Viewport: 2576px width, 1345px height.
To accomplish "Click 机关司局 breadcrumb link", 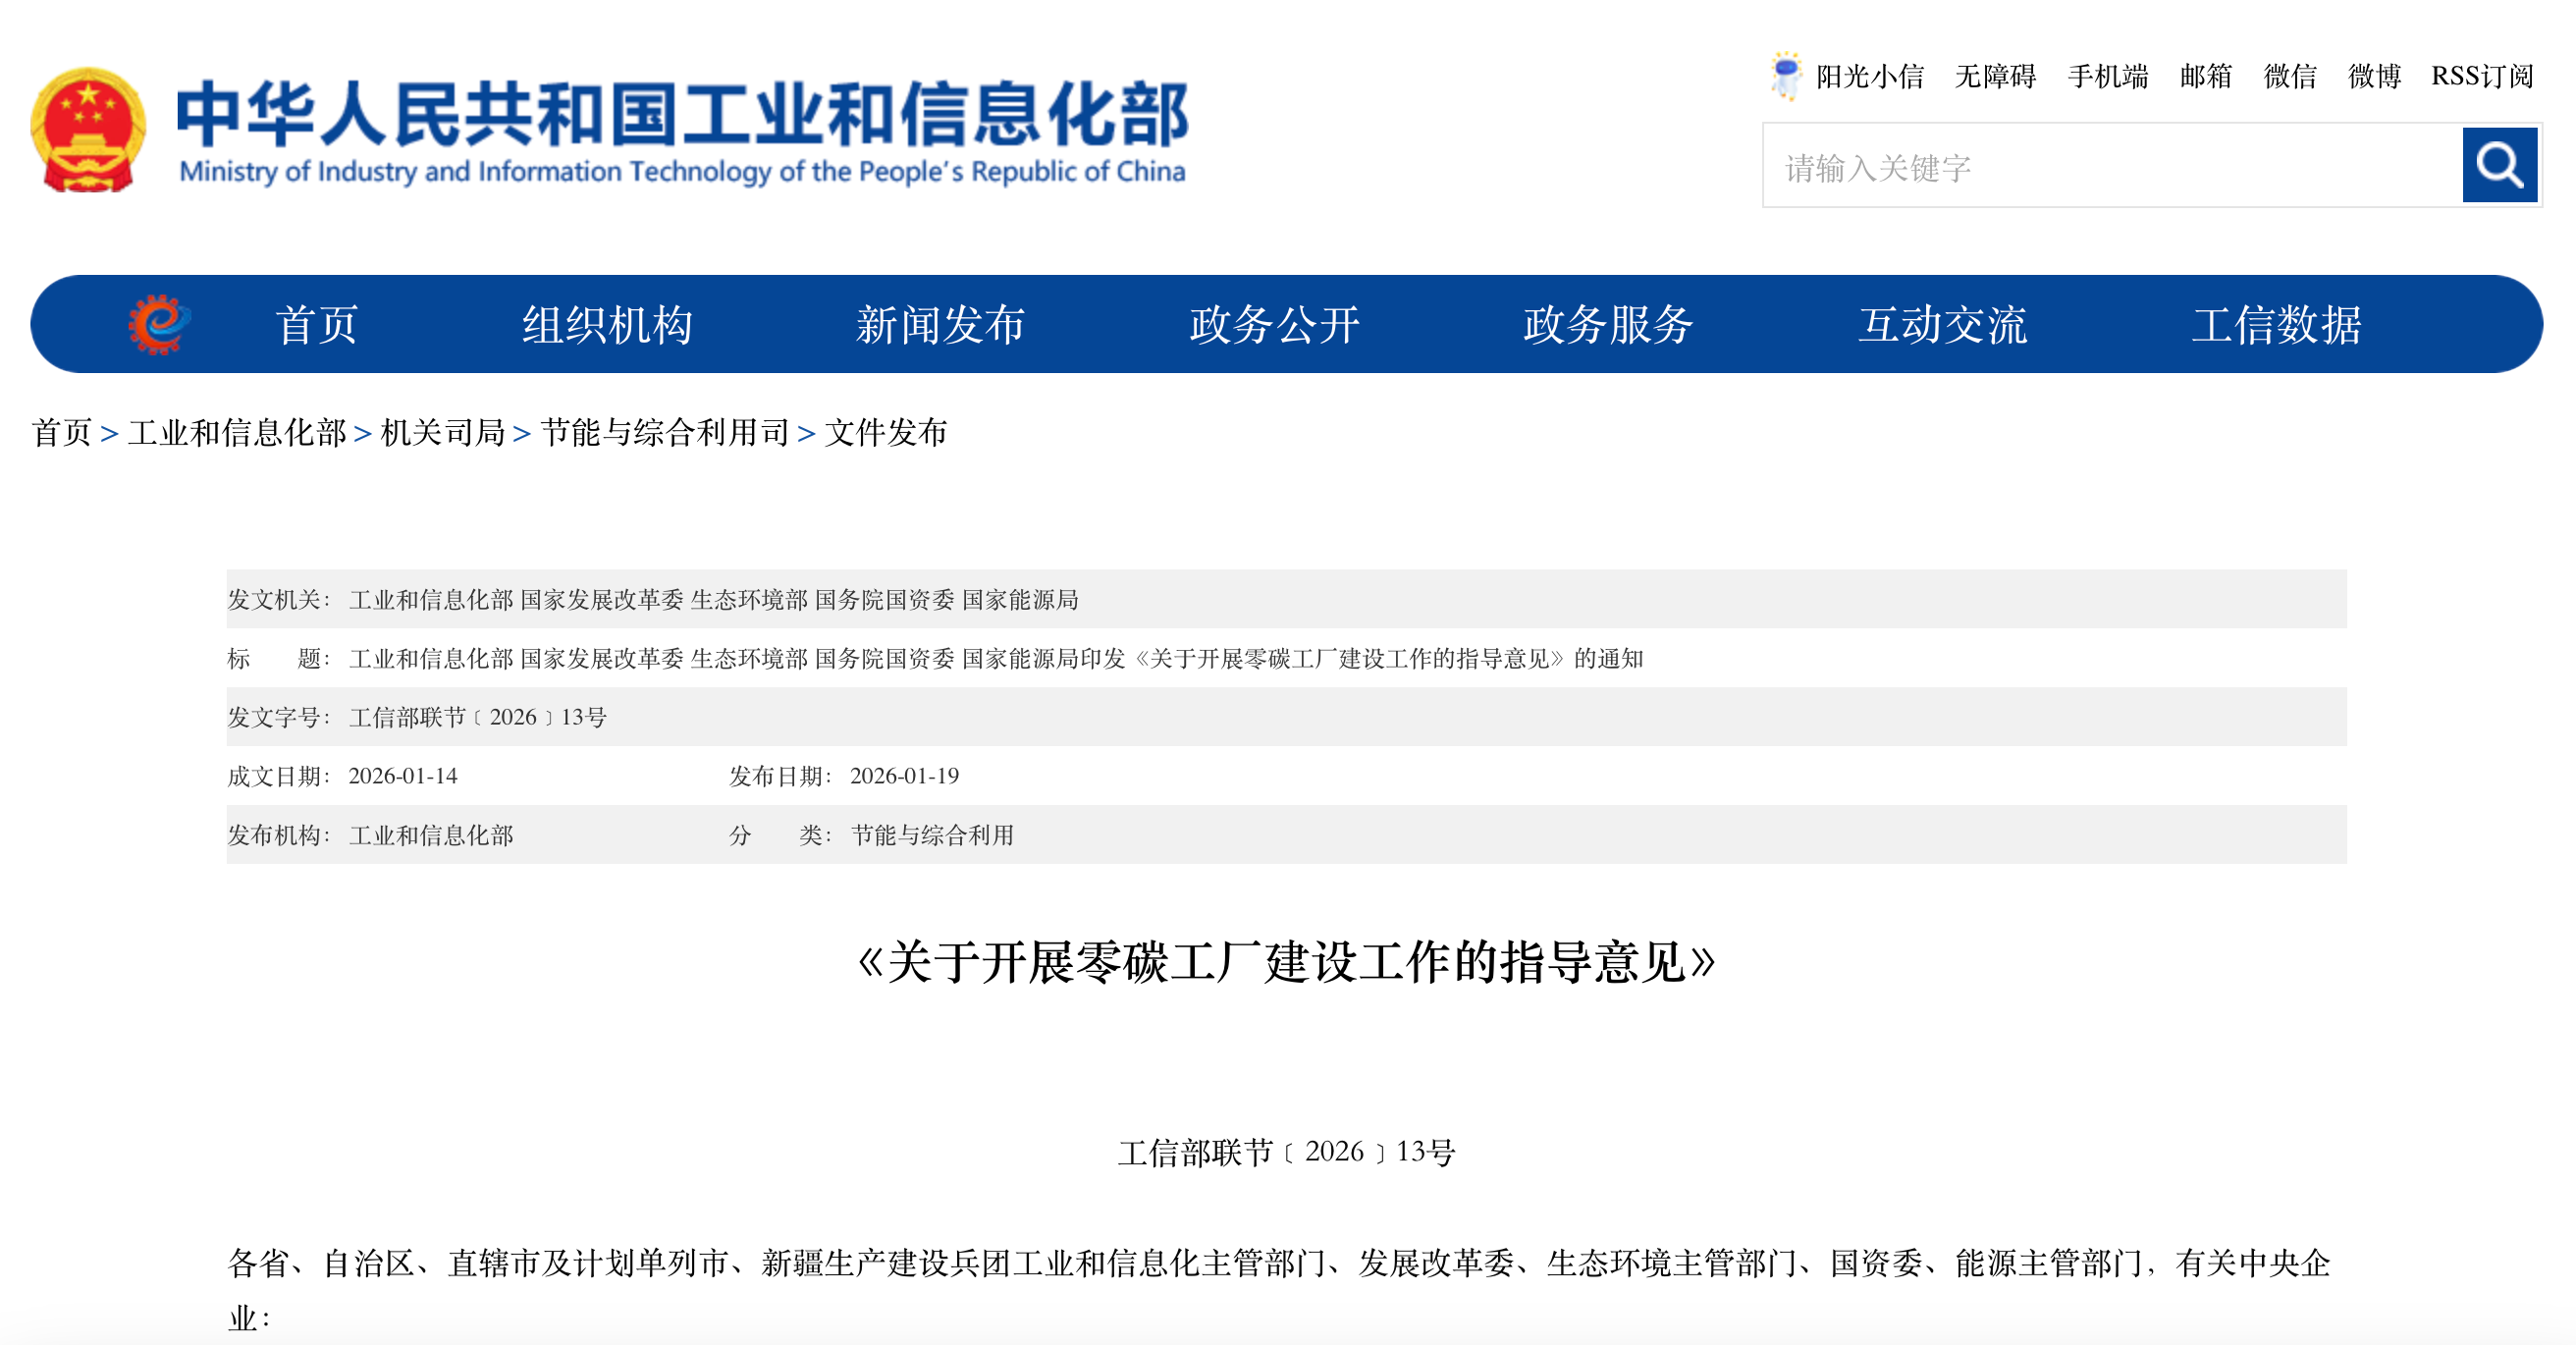I will click(443, 433).
